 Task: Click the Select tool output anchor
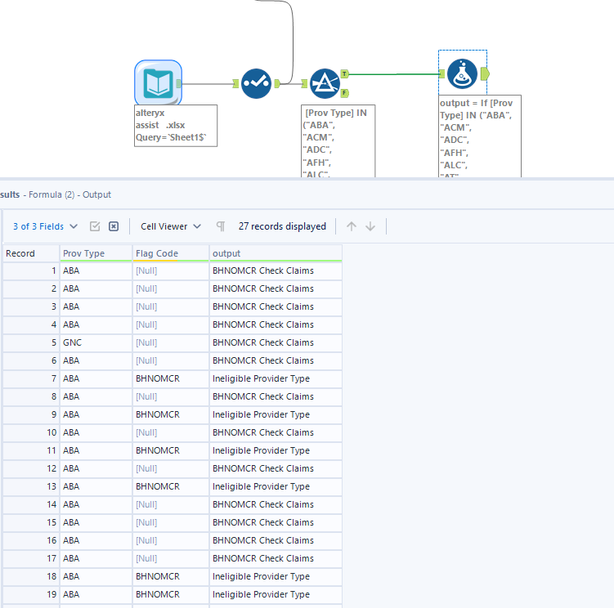click(277, 83)
